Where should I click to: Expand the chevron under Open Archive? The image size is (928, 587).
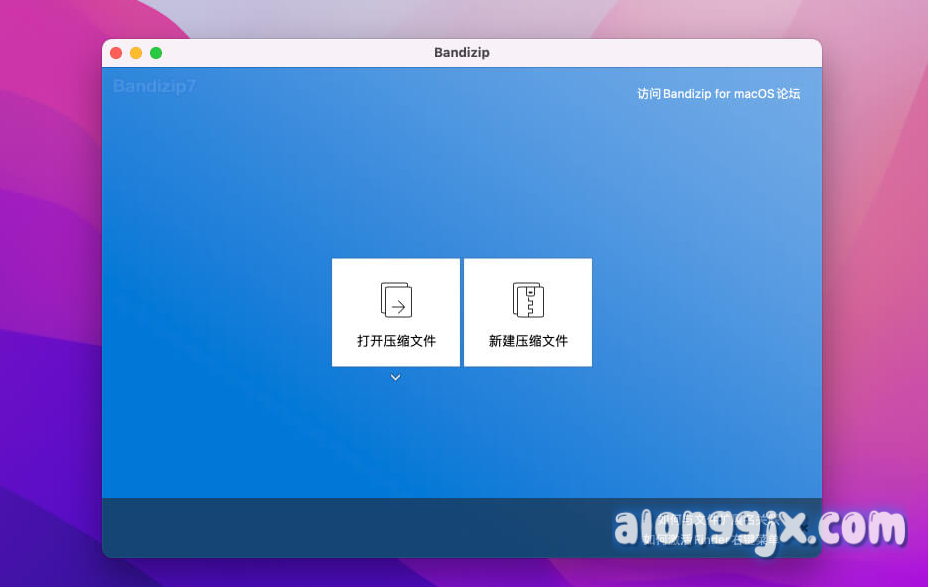tap(396, 378)
